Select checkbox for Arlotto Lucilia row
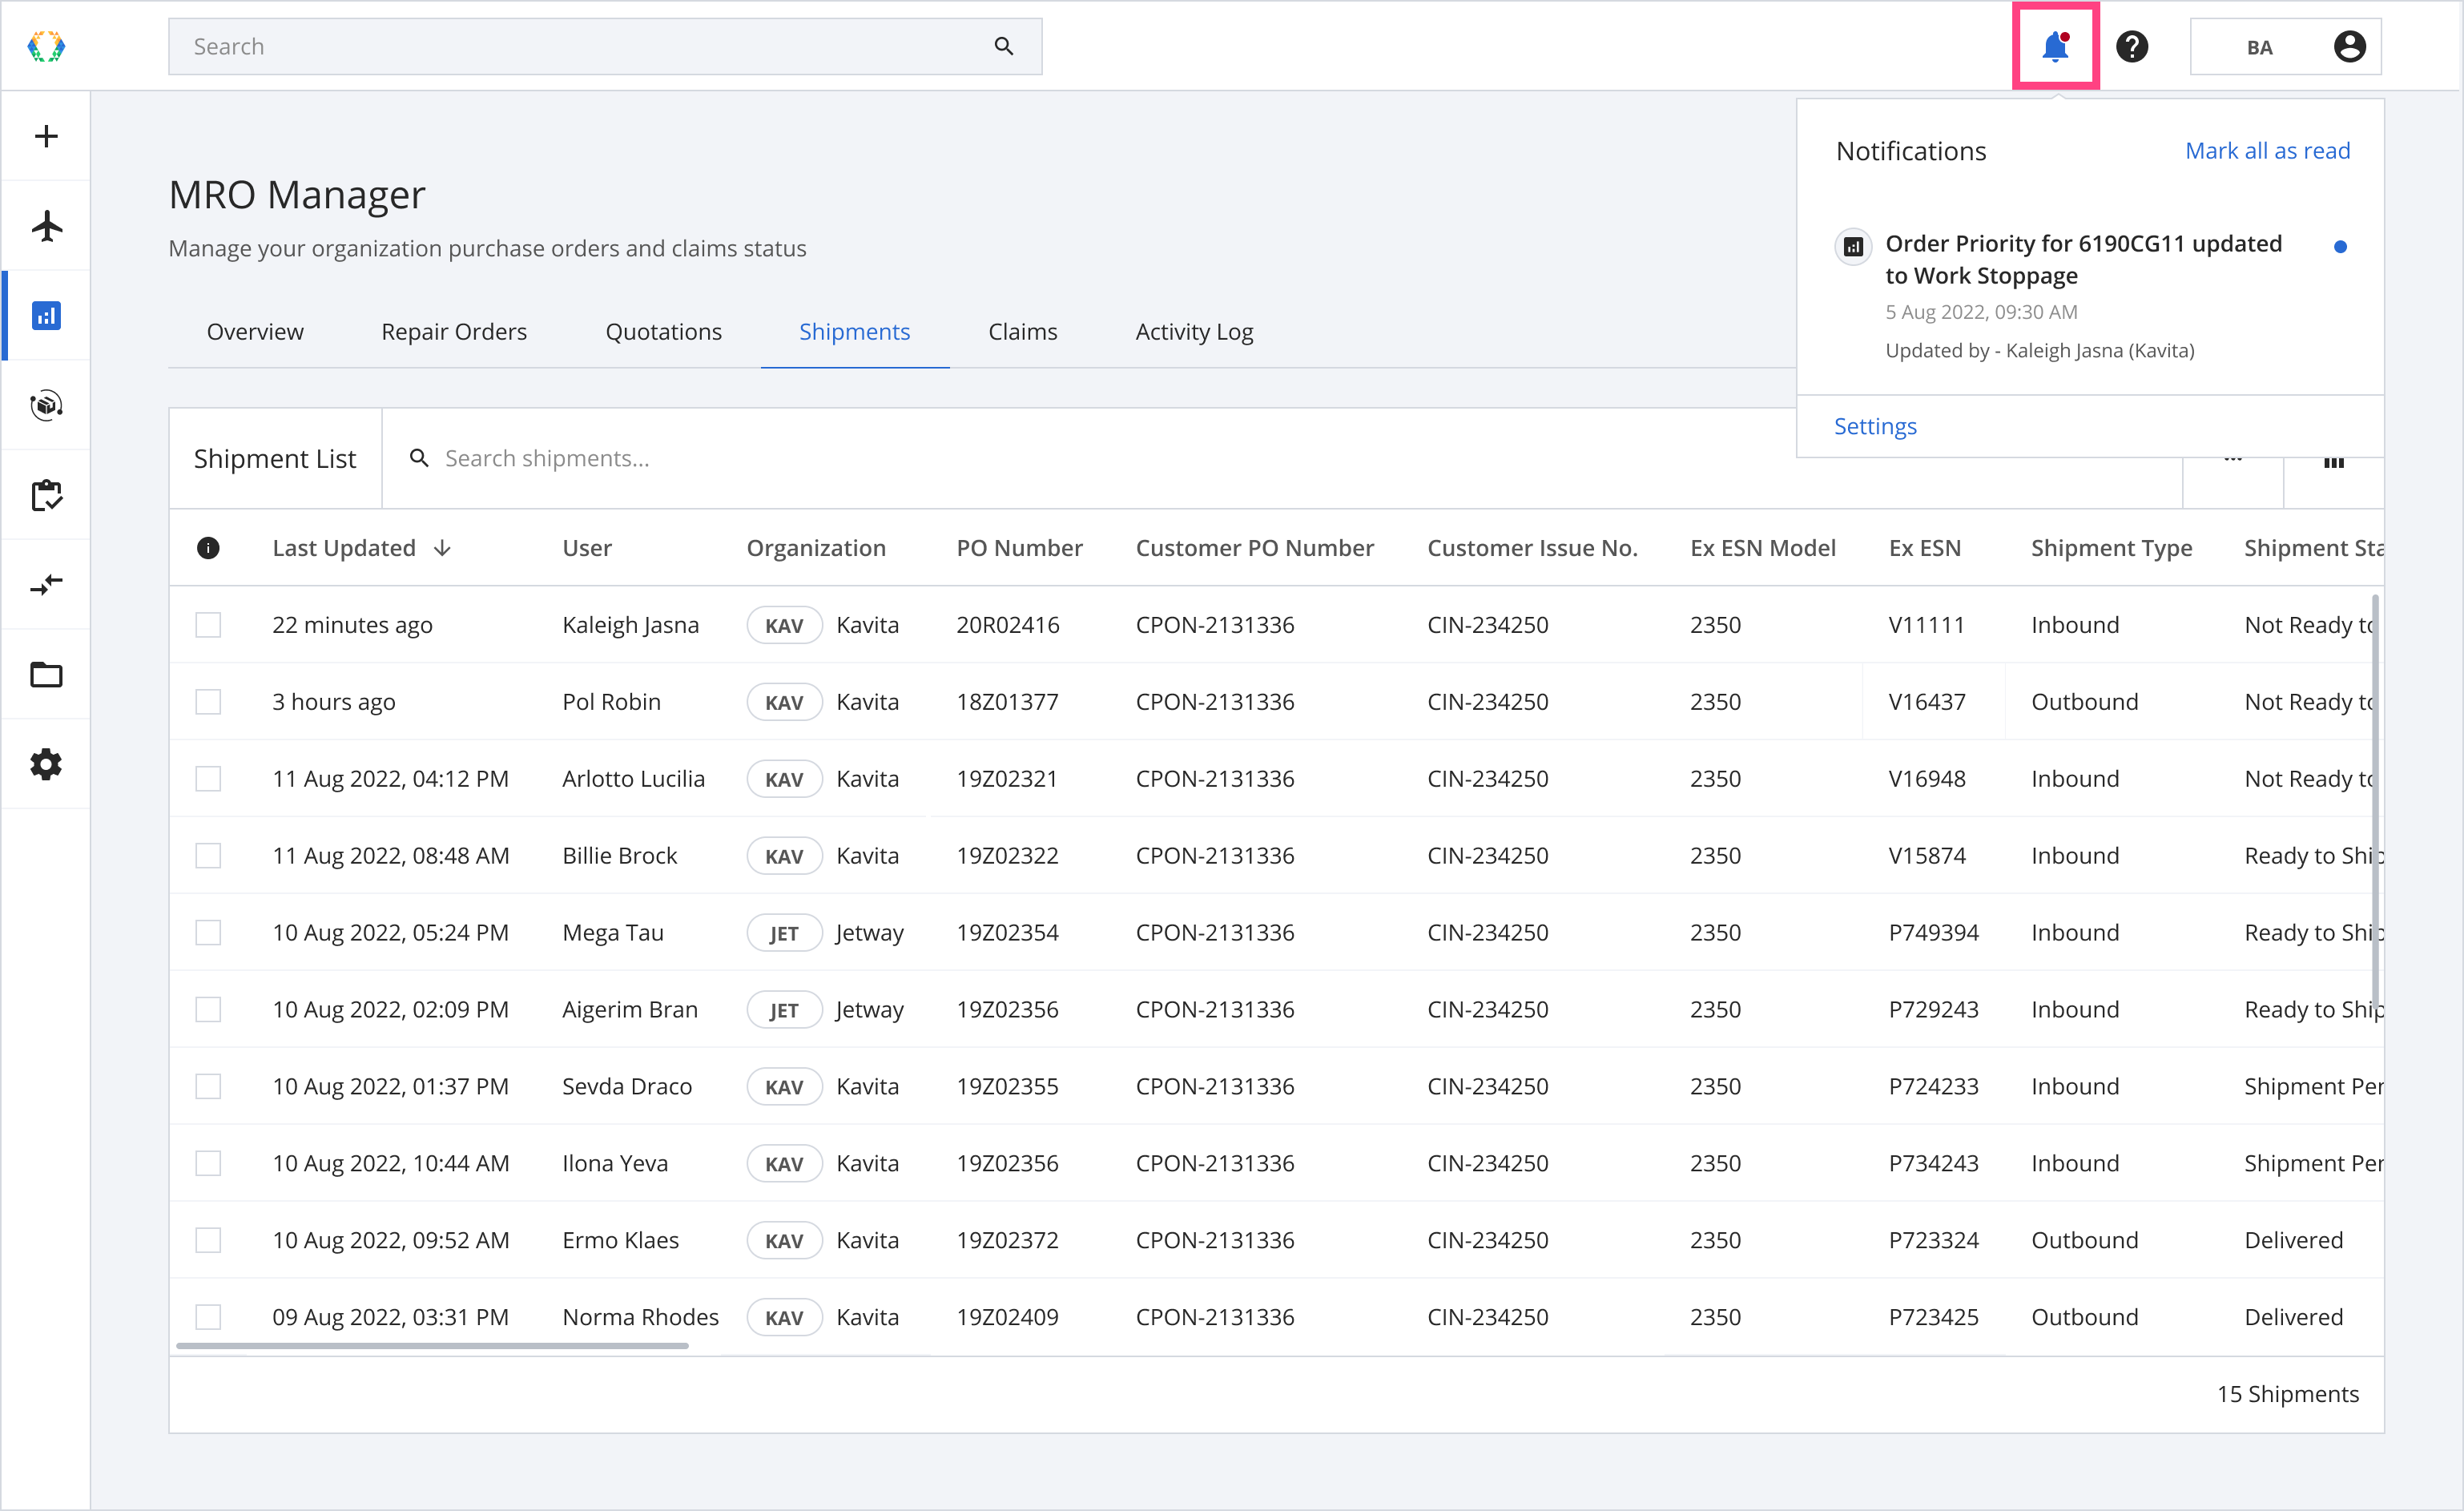Screen dimensions: 2464x1511 [208, 779]
